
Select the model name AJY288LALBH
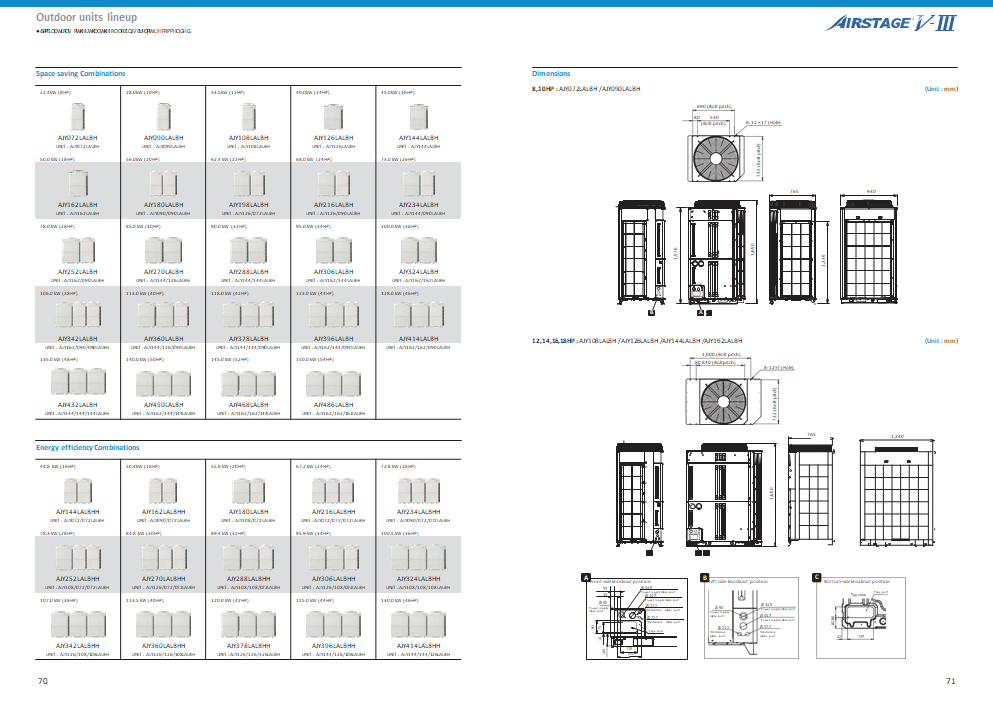[x=248, y=272]
